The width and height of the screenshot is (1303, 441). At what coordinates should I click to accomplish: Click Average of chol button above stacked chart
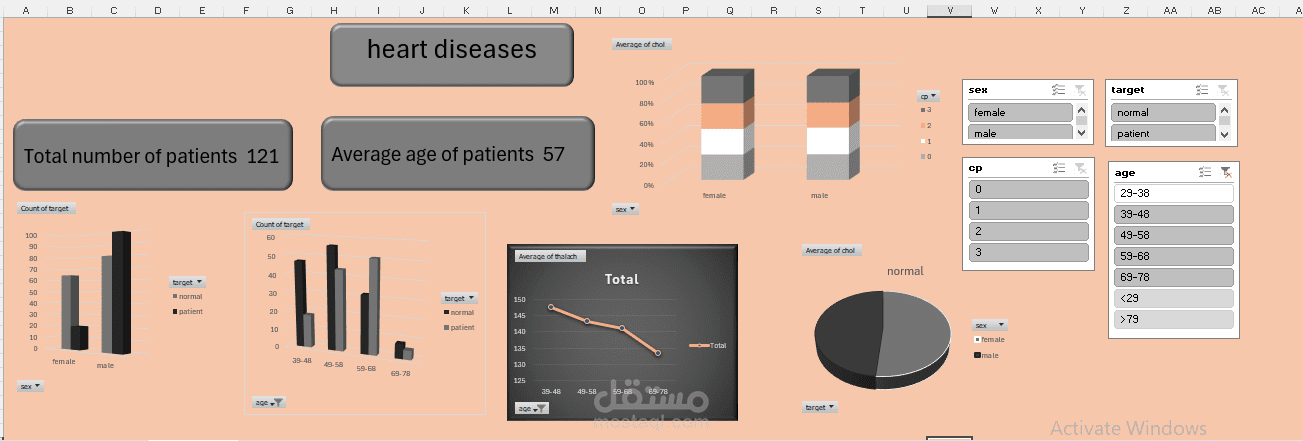click(641, 44)
